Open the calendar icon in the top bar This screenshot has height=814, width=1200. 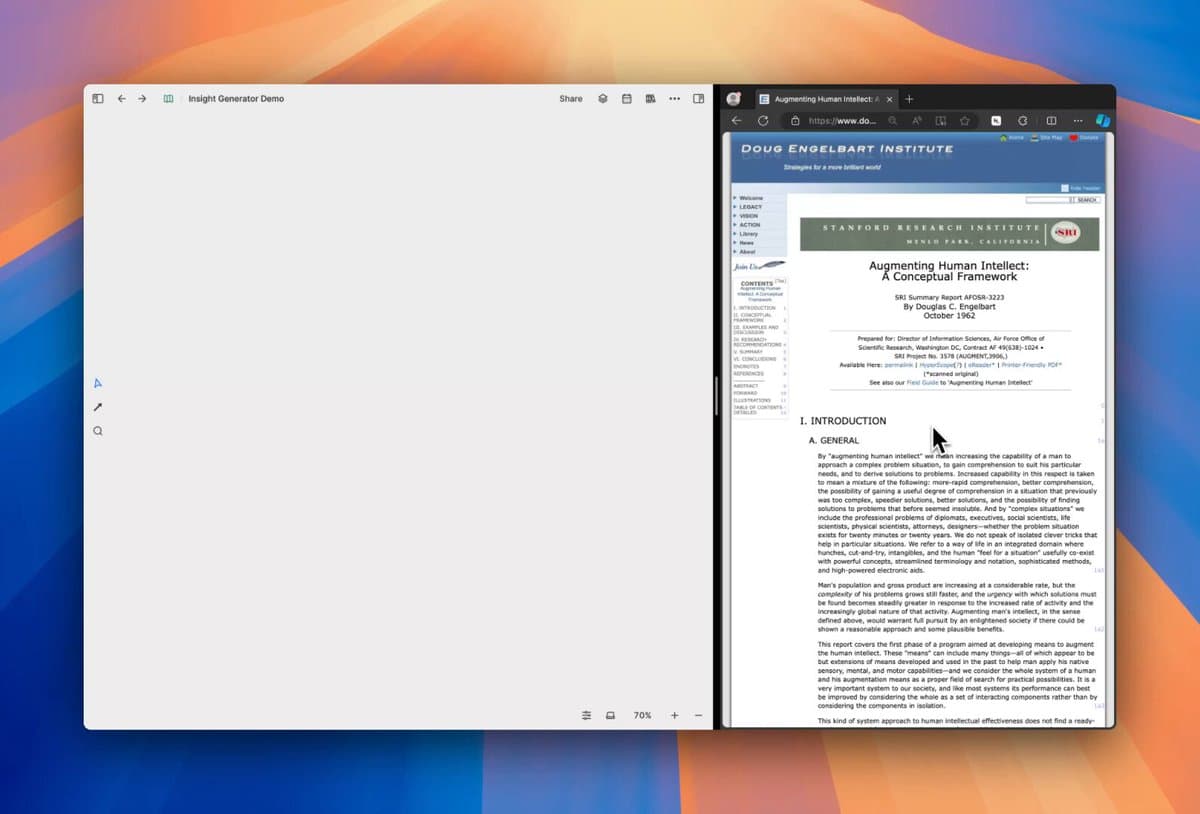point(626,99)
